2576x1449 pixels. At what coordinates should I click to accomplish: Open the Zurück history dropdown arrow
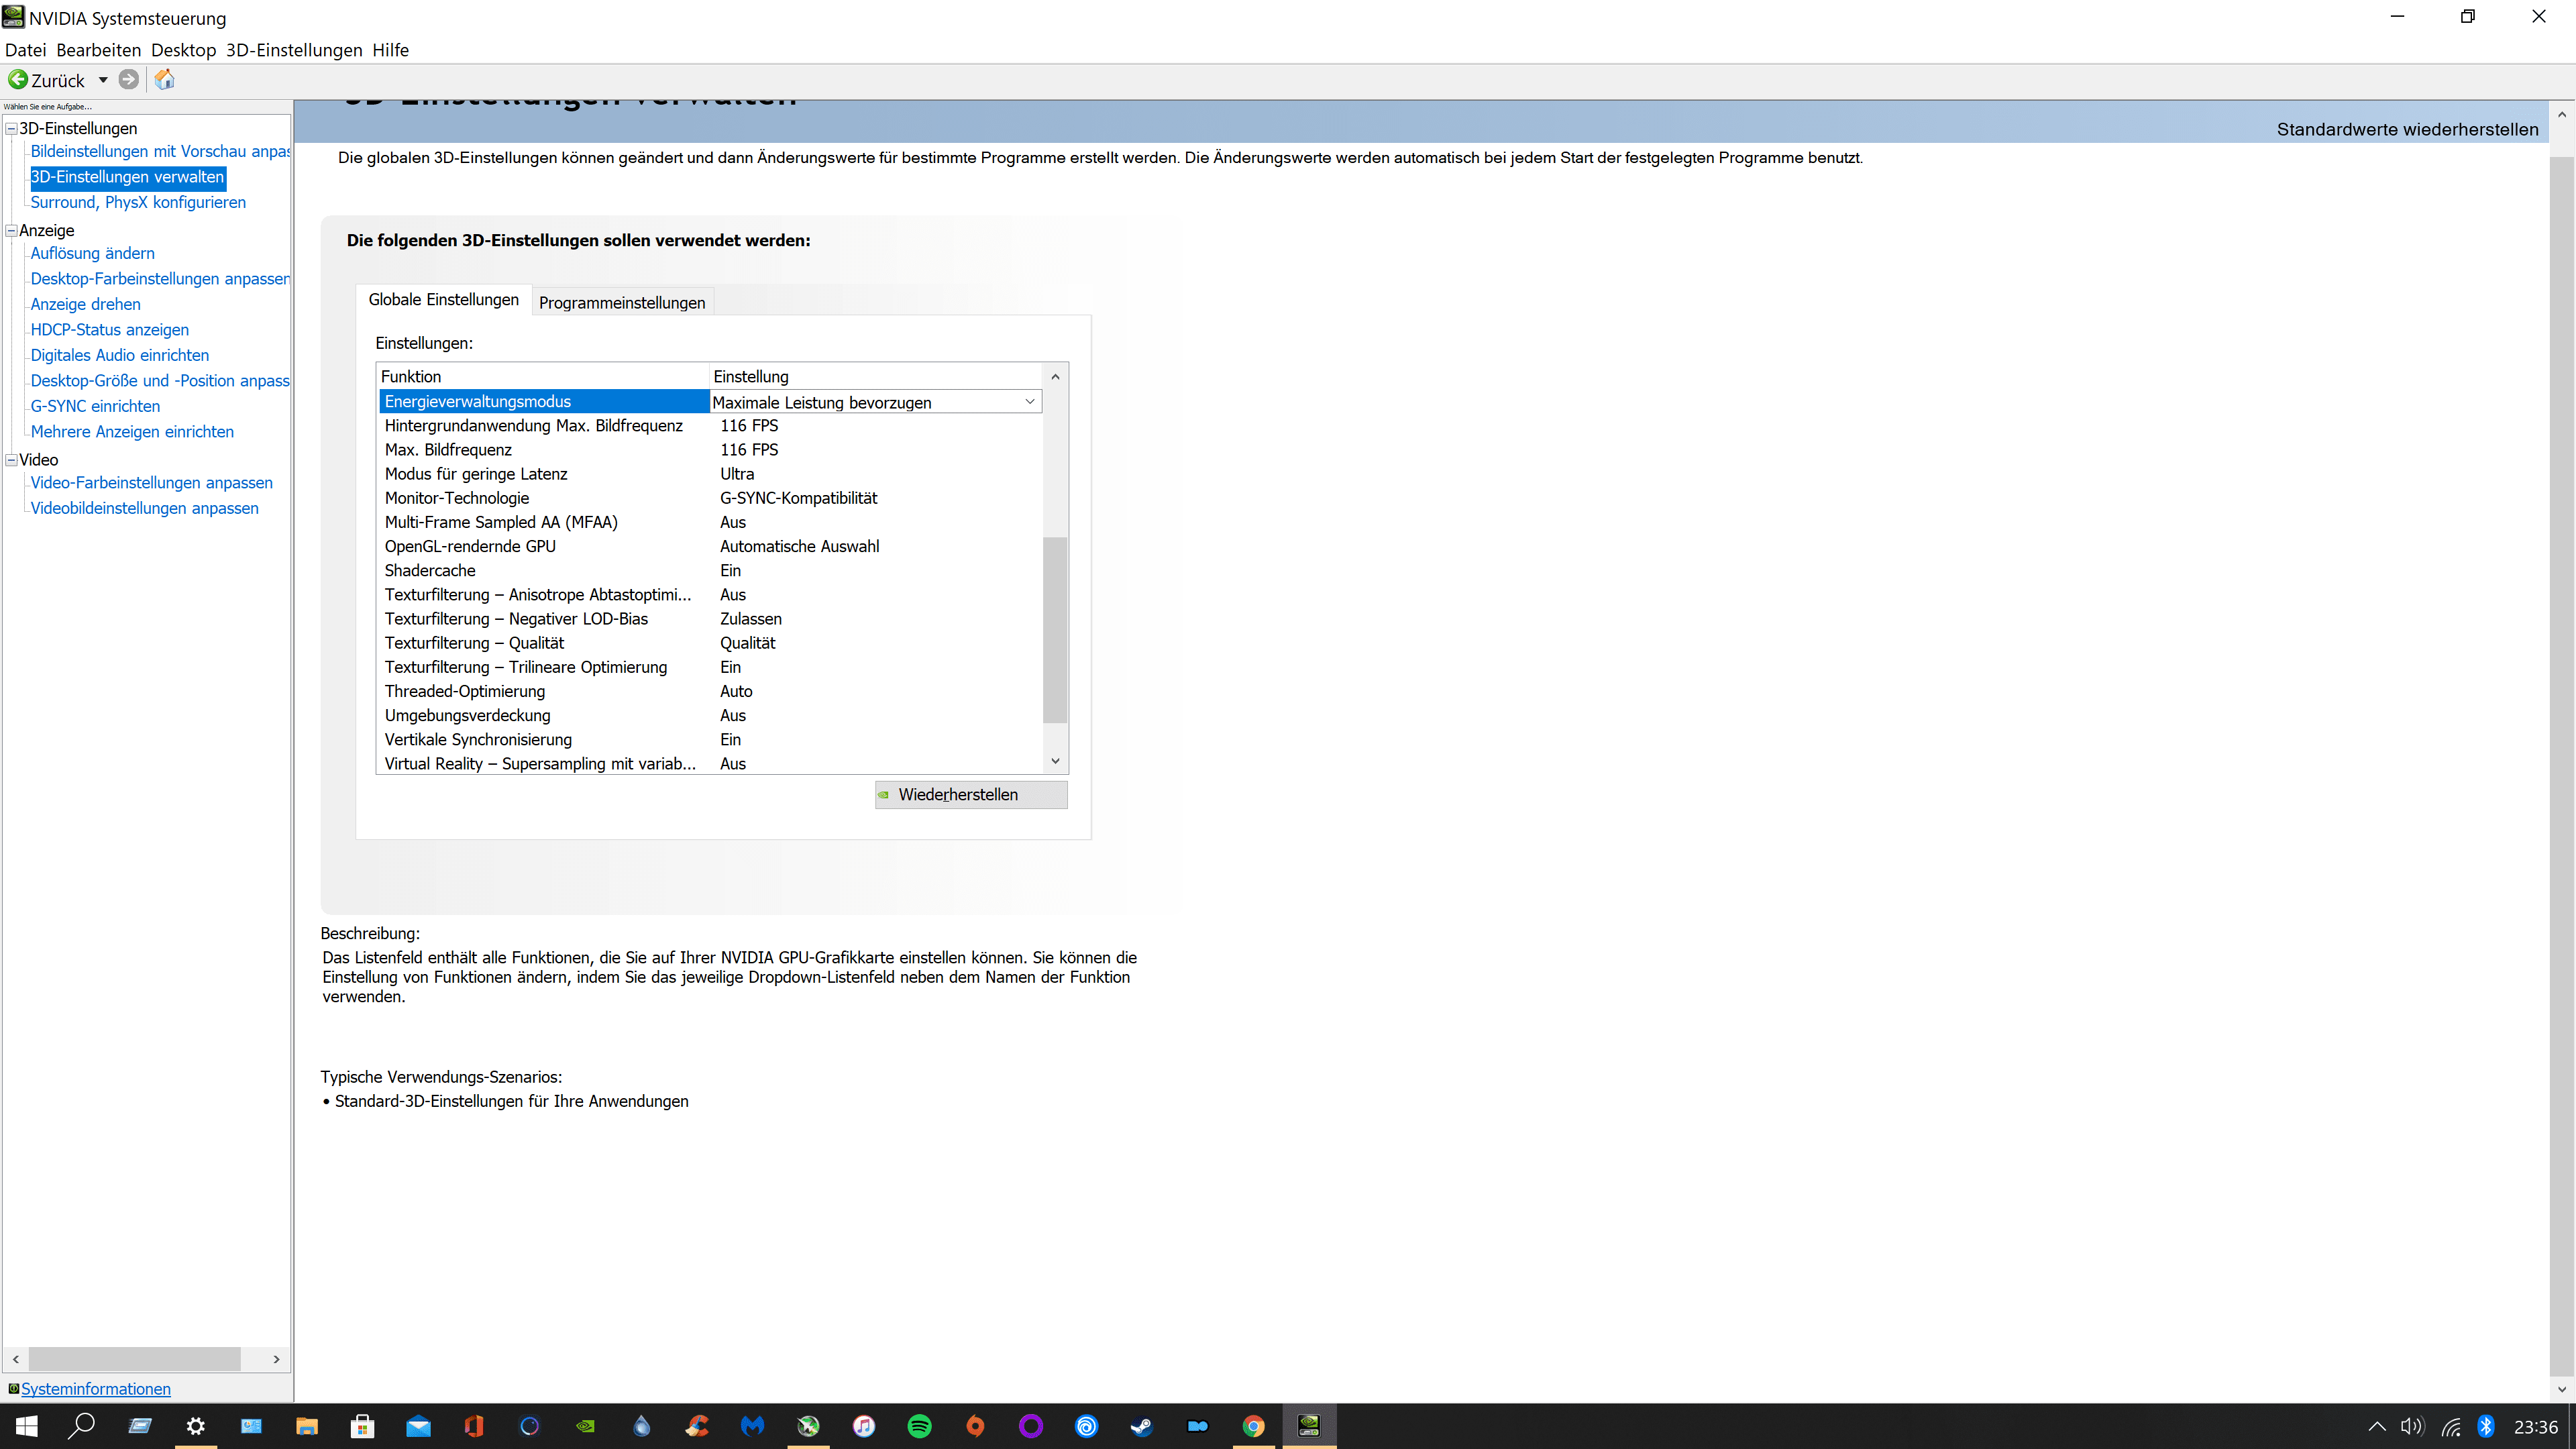click(x=103, y=80)
